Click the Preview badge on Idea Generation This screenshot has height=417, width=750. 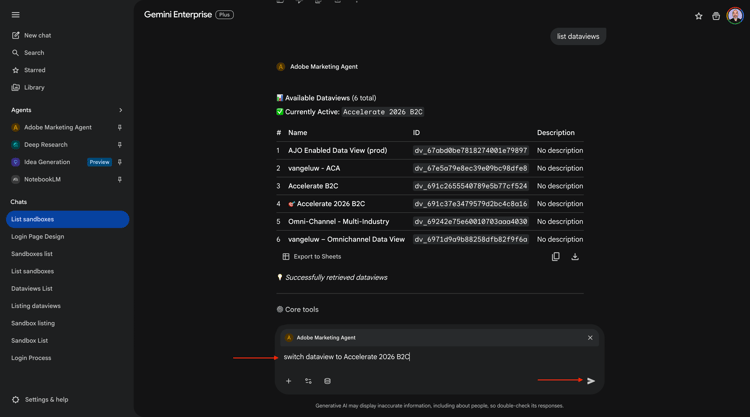[x=99, y=162]
